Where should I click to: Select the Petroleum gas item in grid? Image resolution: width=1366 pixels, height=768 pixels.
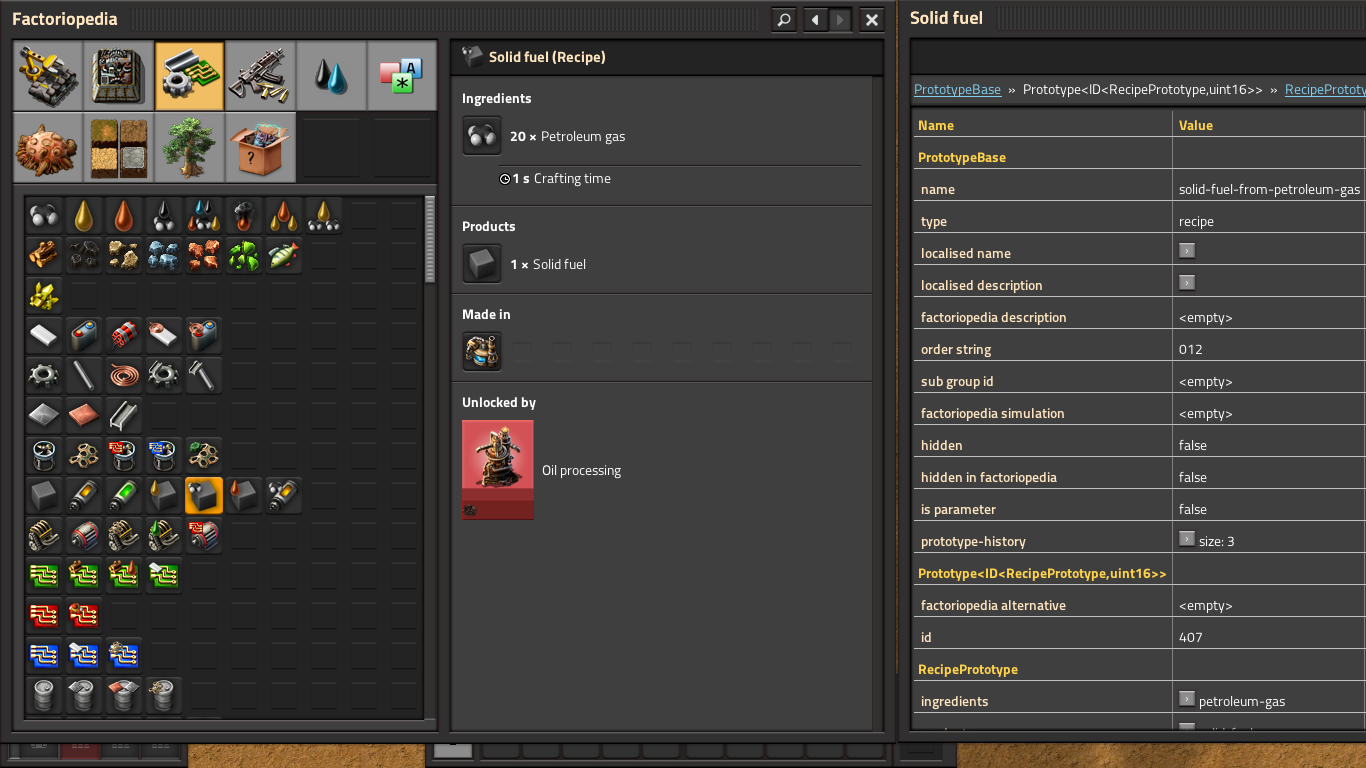(44, 216)
